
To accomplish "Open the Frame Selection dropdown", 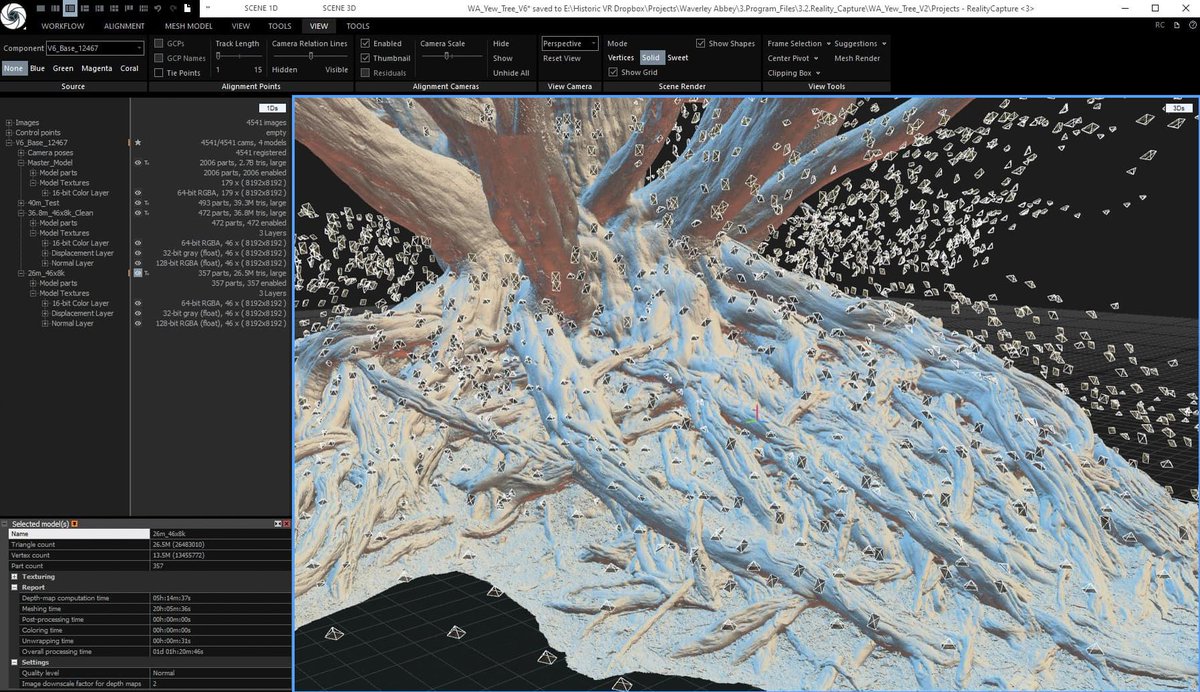I will [799, 44].
